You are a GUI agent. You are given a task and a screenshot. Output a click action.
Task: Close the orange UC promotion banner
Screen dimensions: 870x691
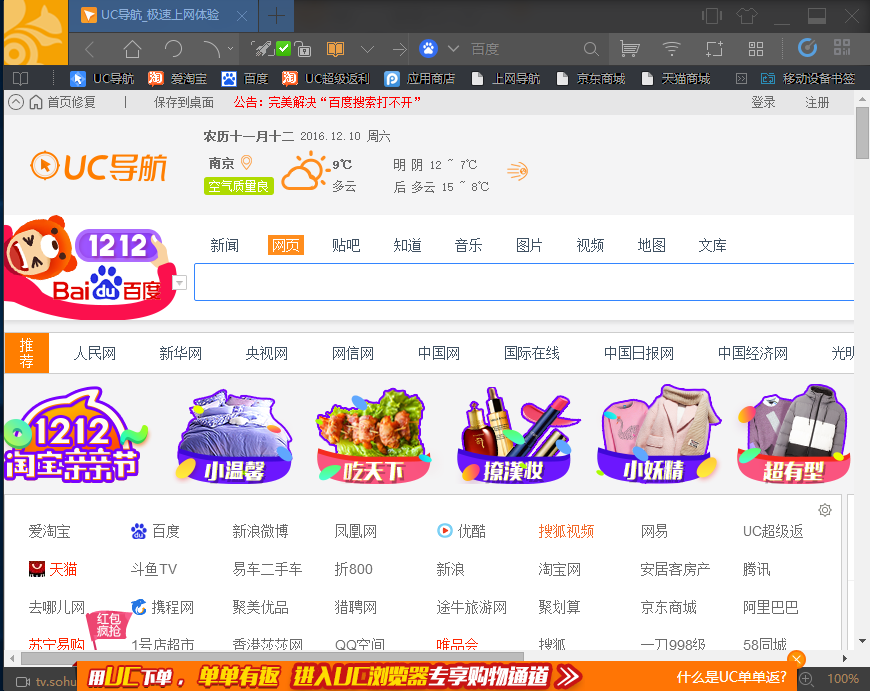point(797,659)
